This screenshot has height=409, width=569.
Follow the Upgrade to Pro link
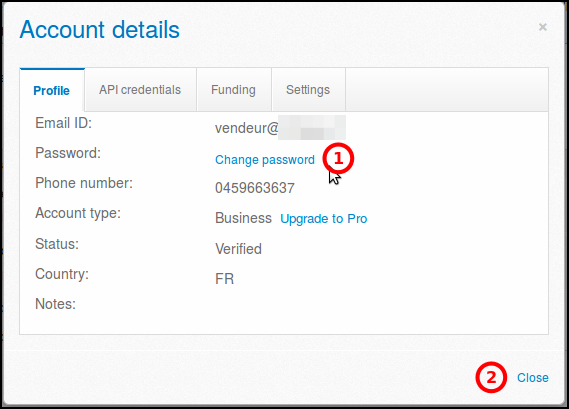pos(324,219)
